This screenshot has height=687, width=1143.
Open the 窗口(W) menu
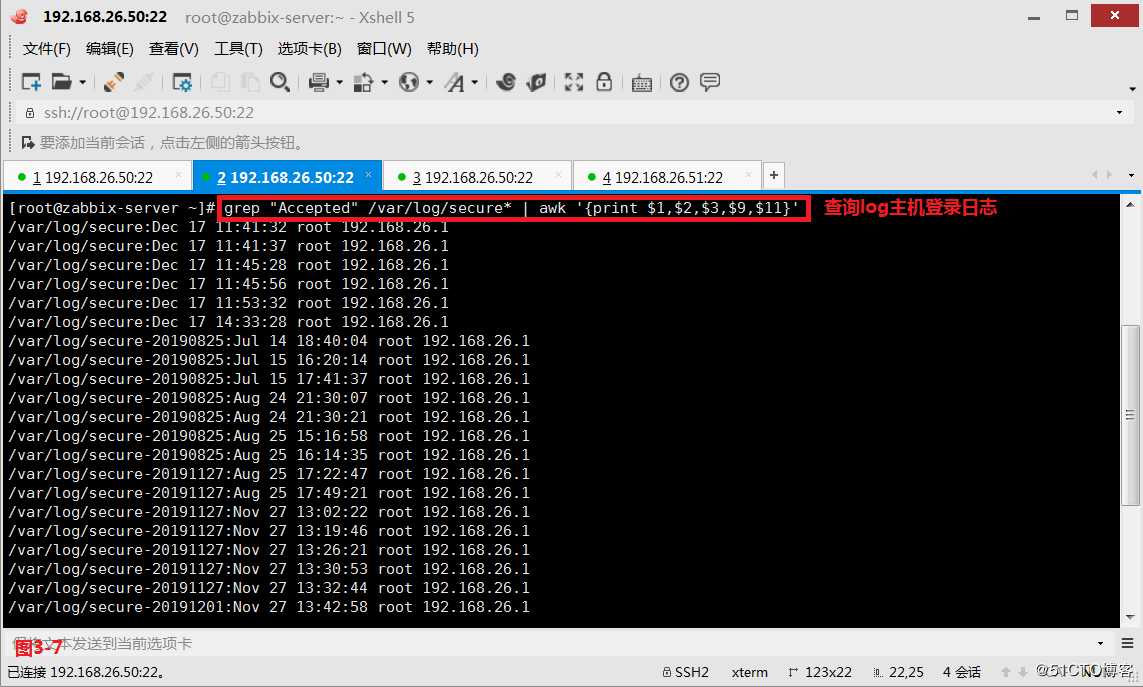pyautogui.click(x=384, y=49)
